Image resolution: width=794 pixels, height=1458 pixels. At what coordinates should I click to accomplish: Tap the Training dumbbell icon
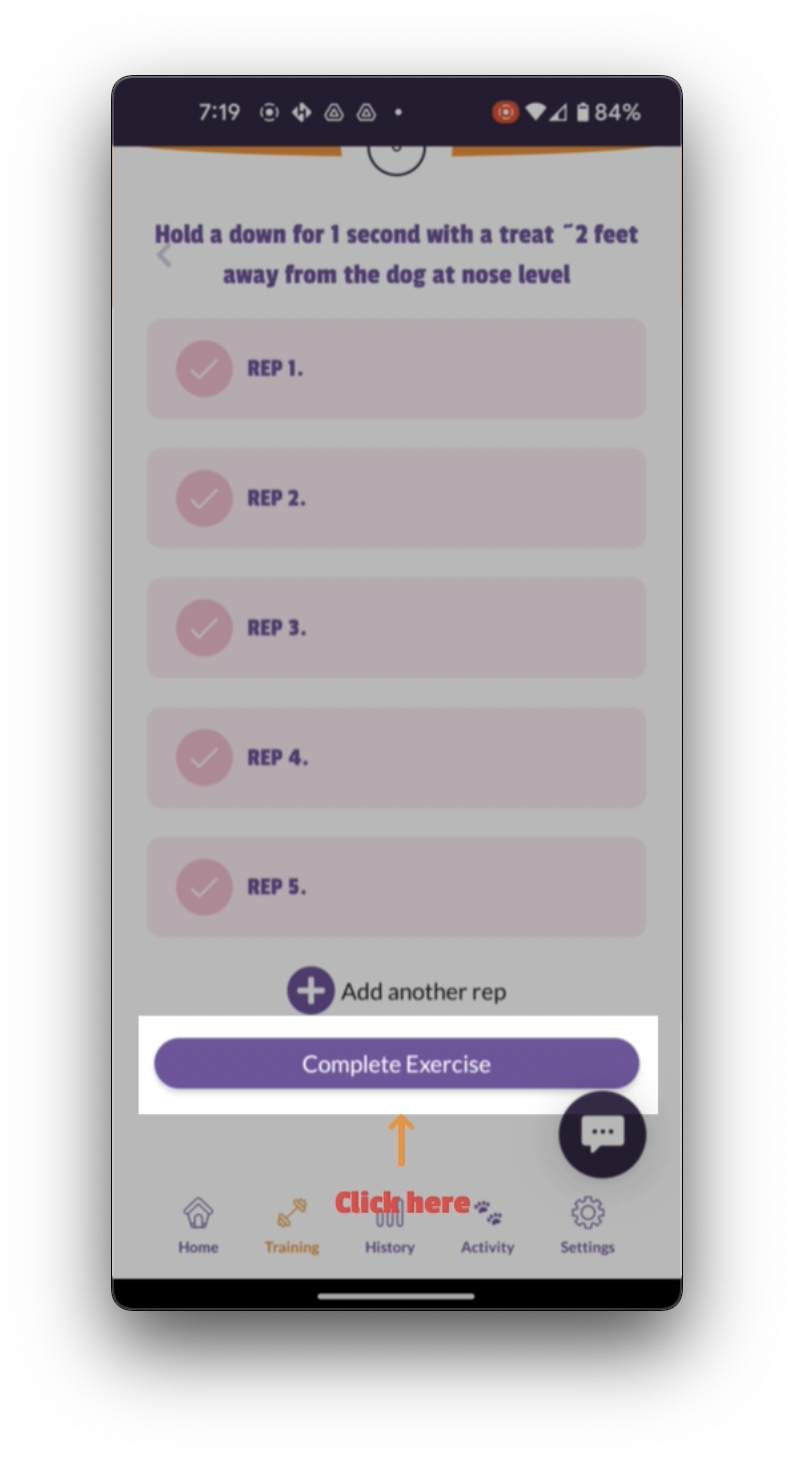(292, 1213)
